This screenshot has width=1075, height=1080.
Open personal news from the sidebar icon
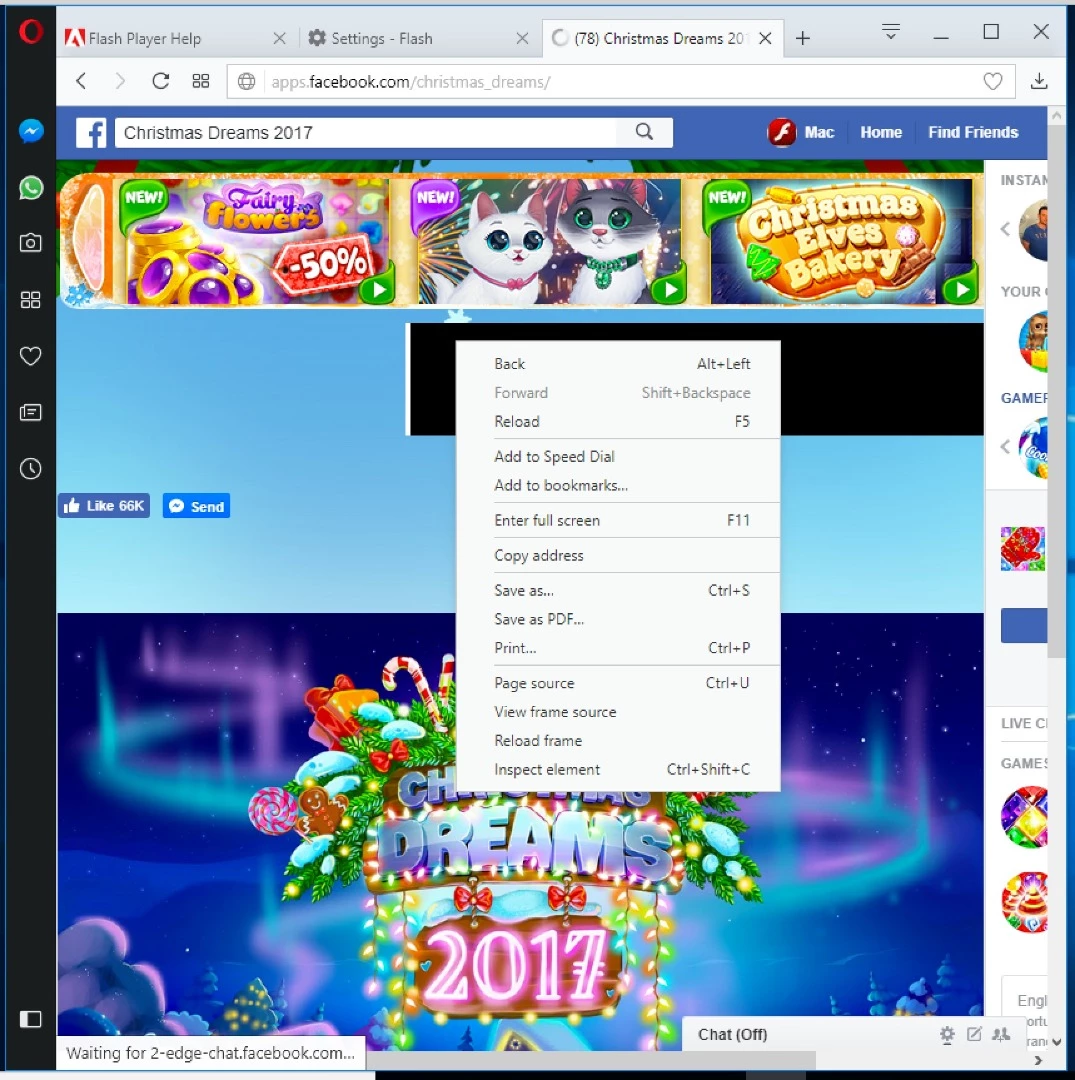coord(30,412)
